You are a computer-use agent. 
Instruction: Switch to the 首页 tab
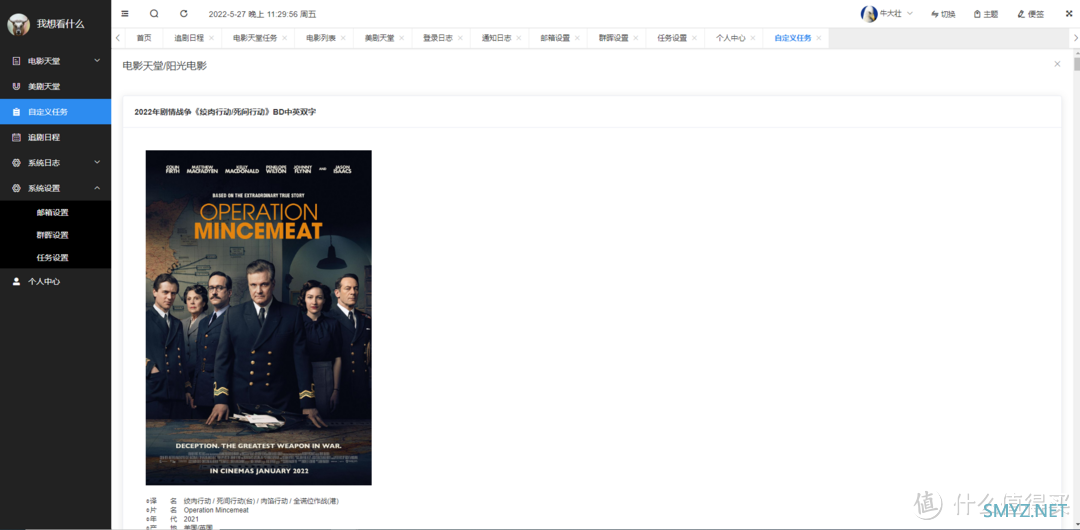click(143, 39)
